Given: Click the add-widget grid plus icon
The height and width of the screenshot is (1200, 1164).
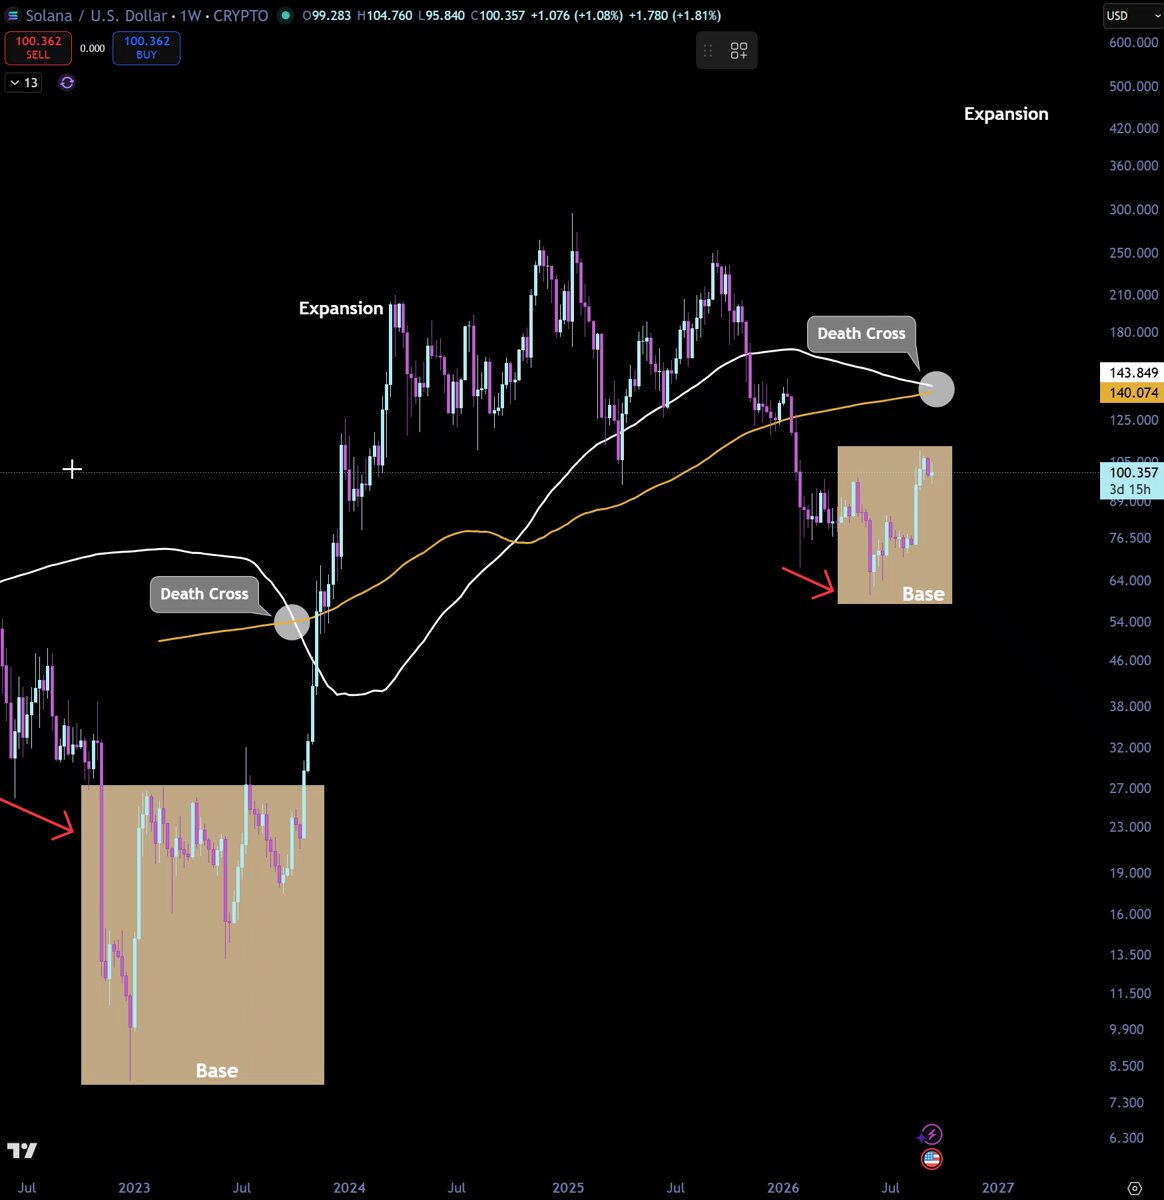Looking at the screenshot, I should point(739,51).
